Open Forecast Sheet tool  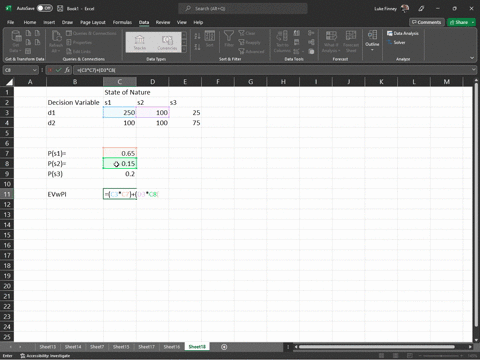click(351, 41)
